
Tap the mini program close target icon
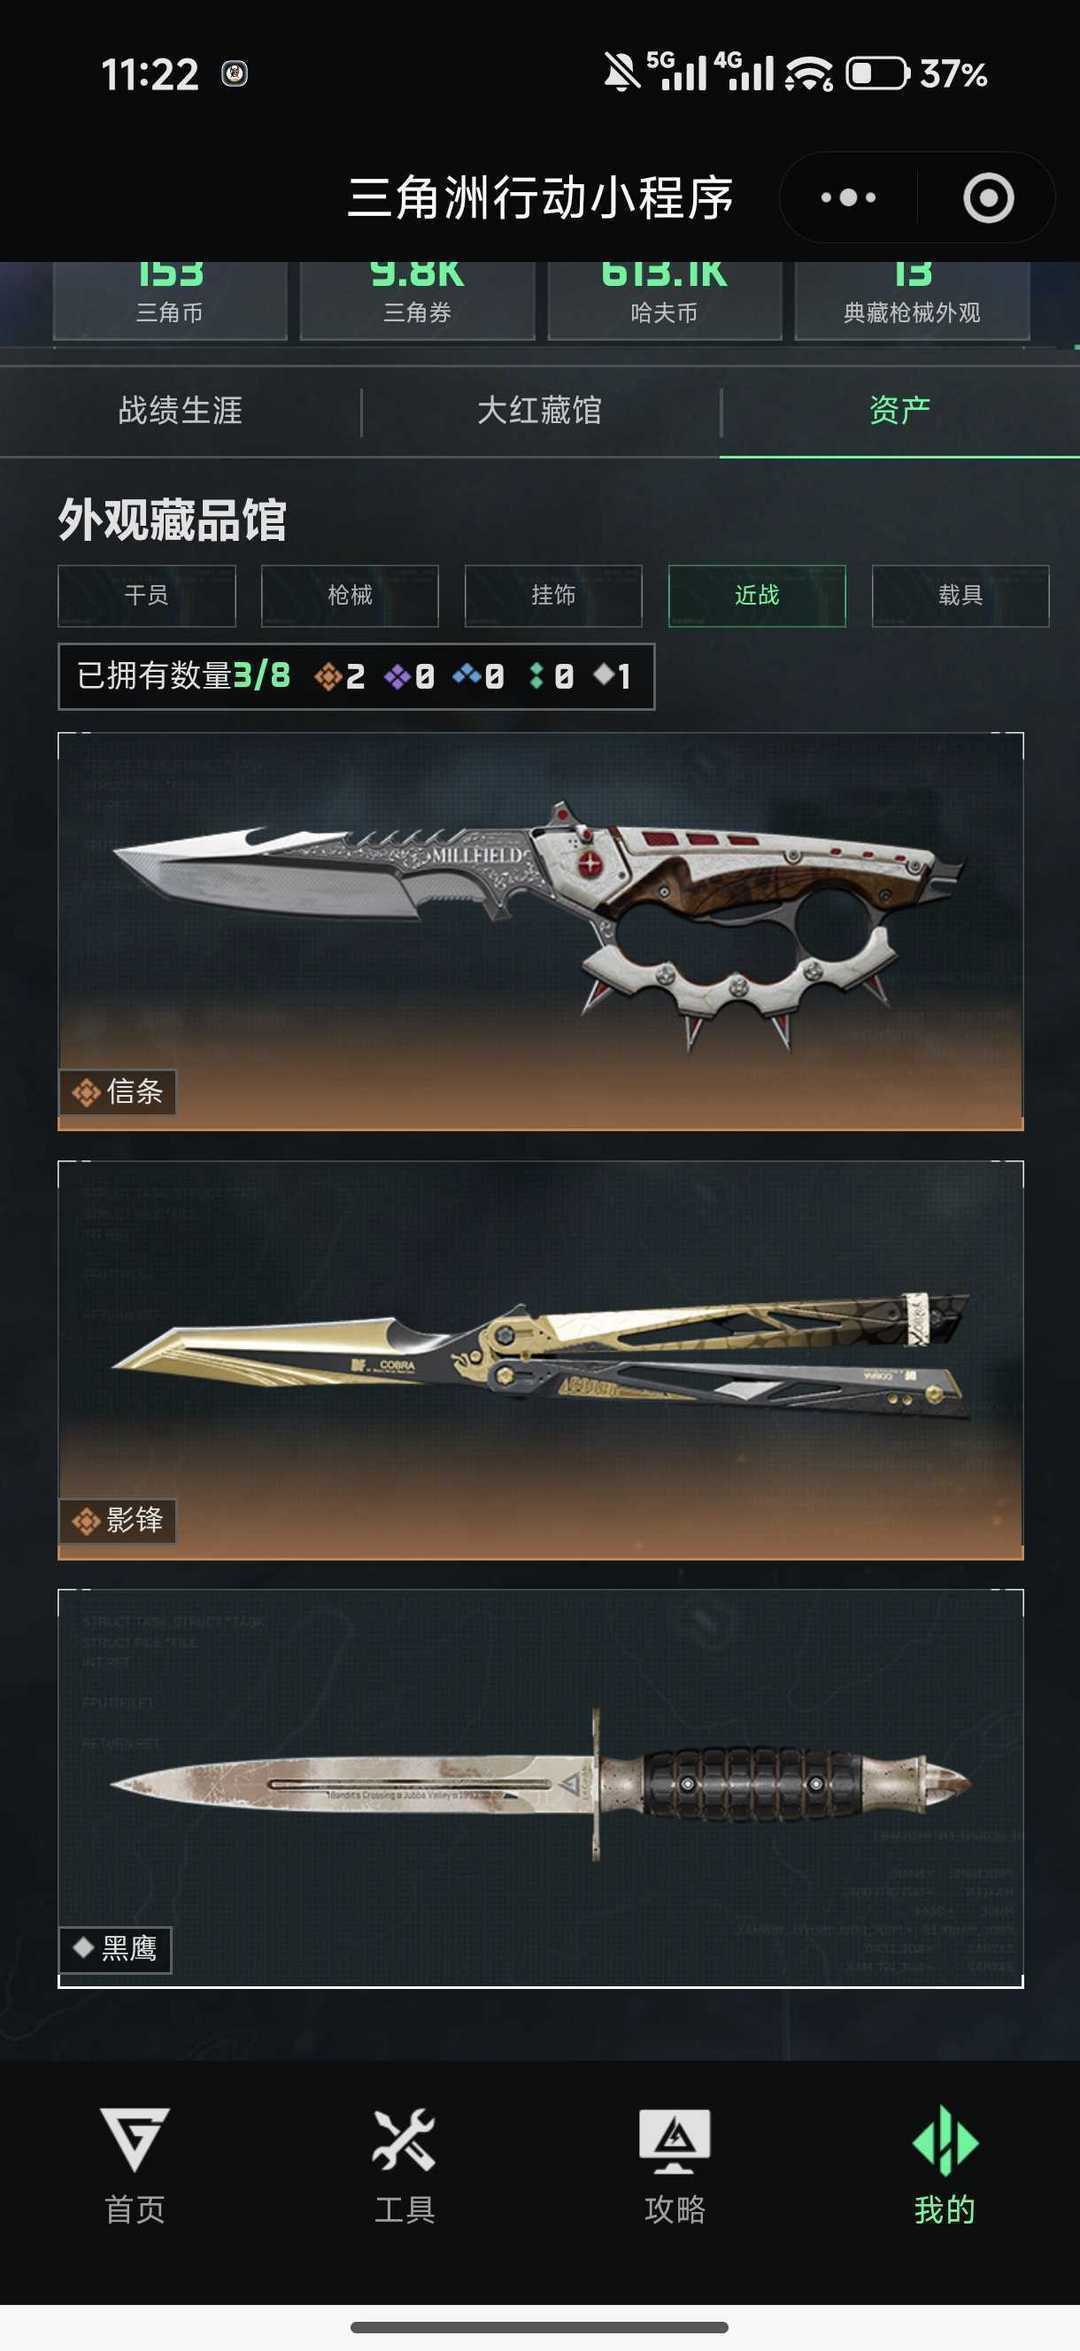point(988,198)
